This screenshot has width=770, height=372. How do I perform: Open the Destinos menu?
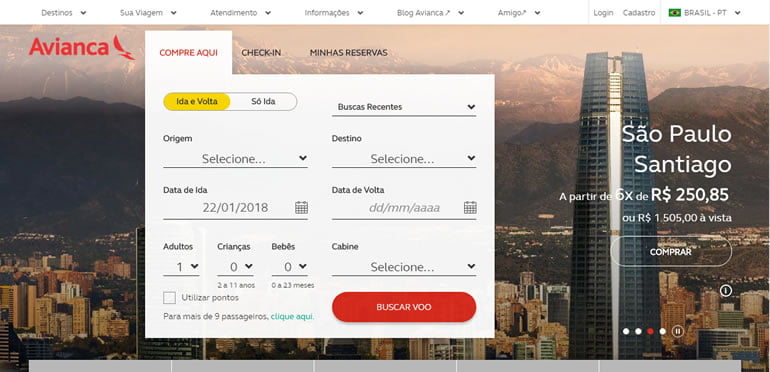(x=63, y=13)
